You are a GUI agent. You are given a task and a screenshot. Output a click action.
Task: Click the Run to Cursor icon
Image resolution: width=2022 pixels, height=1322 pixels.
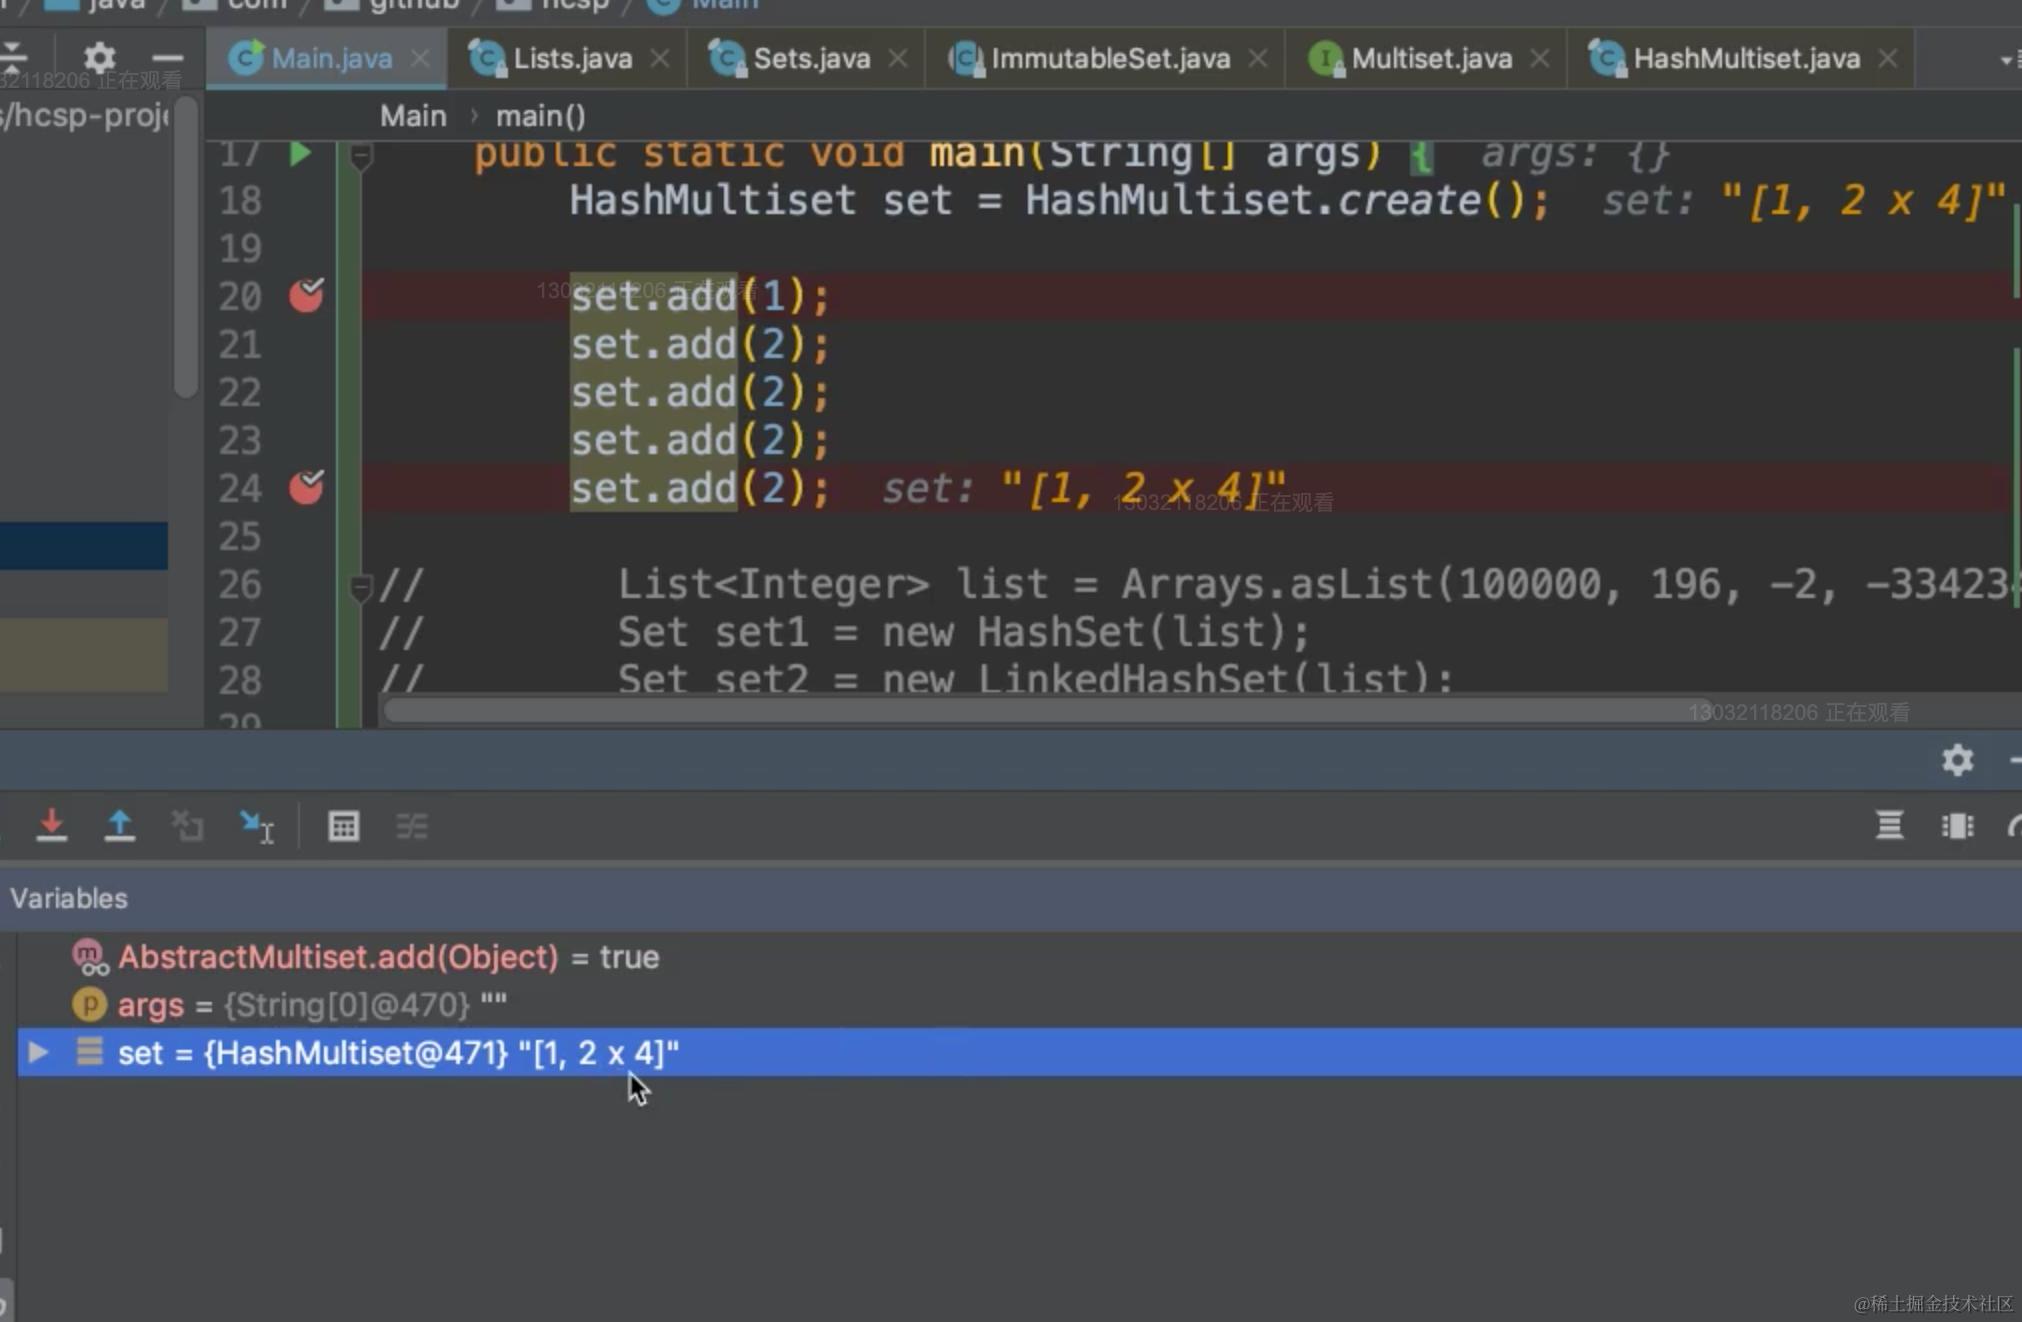(x=257, y=826)
